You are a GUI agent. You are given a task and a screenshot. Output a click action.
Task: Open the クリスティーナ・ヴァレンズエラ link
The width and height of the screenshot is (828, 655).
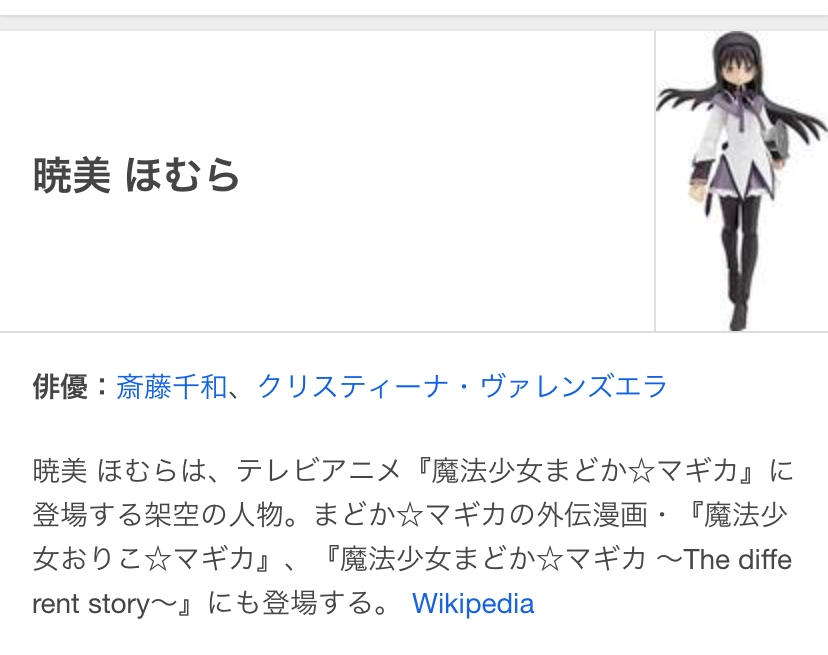tap(463, 387)
